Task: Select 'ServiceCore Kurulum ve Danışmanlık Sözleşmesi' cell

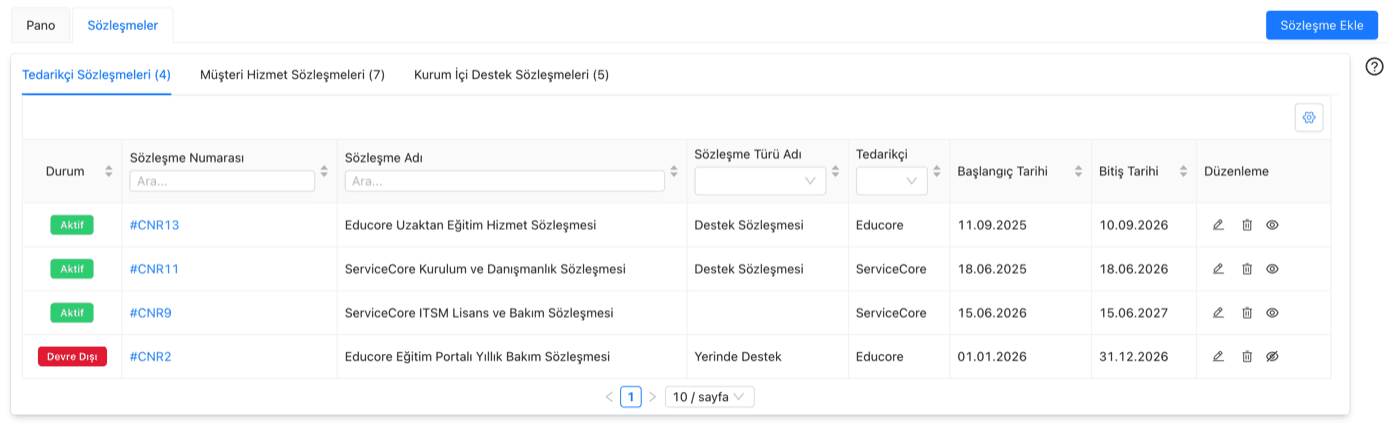Action: pos(485,269)
